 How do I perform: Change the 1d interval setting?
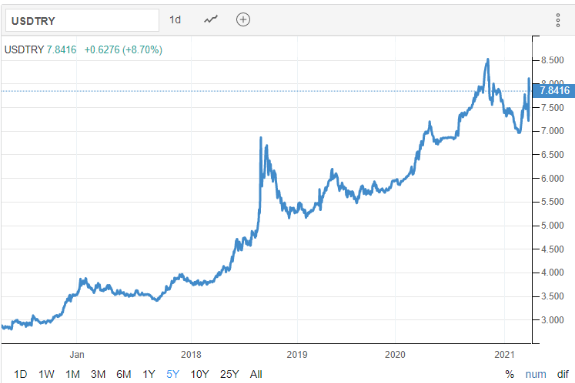tap(175, 19)
